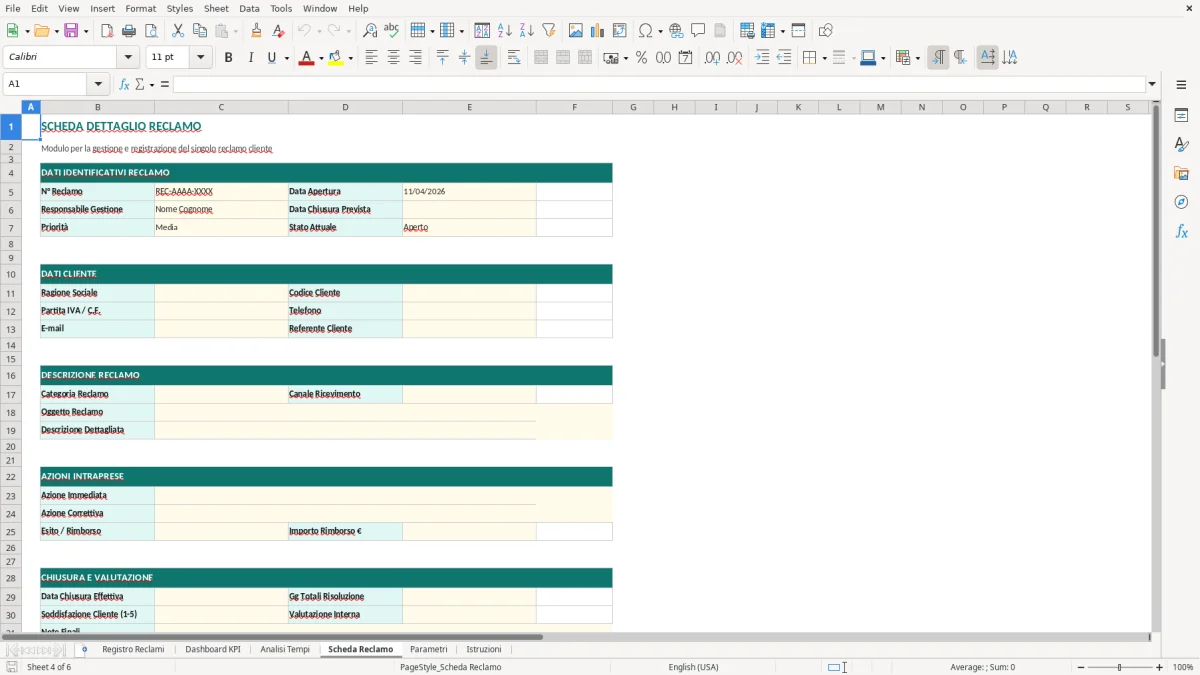
Task: Insert chart icon
Action: point(598,31)
